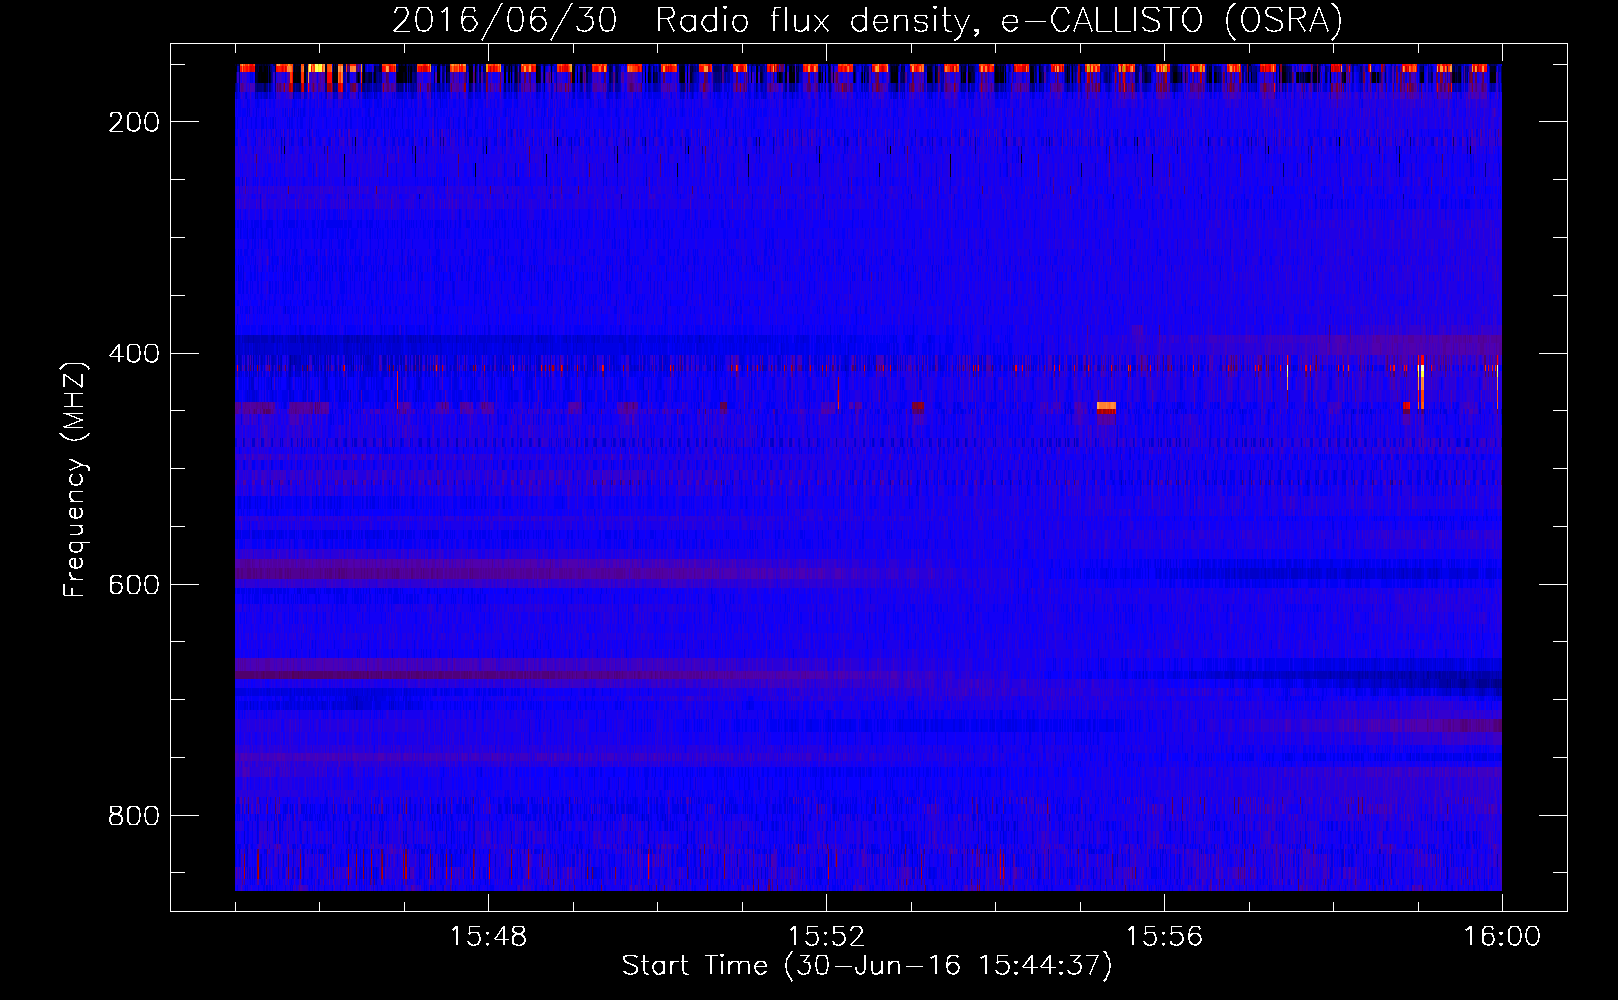
Task: Click the 800 frequency tick label
Action: 132,816
